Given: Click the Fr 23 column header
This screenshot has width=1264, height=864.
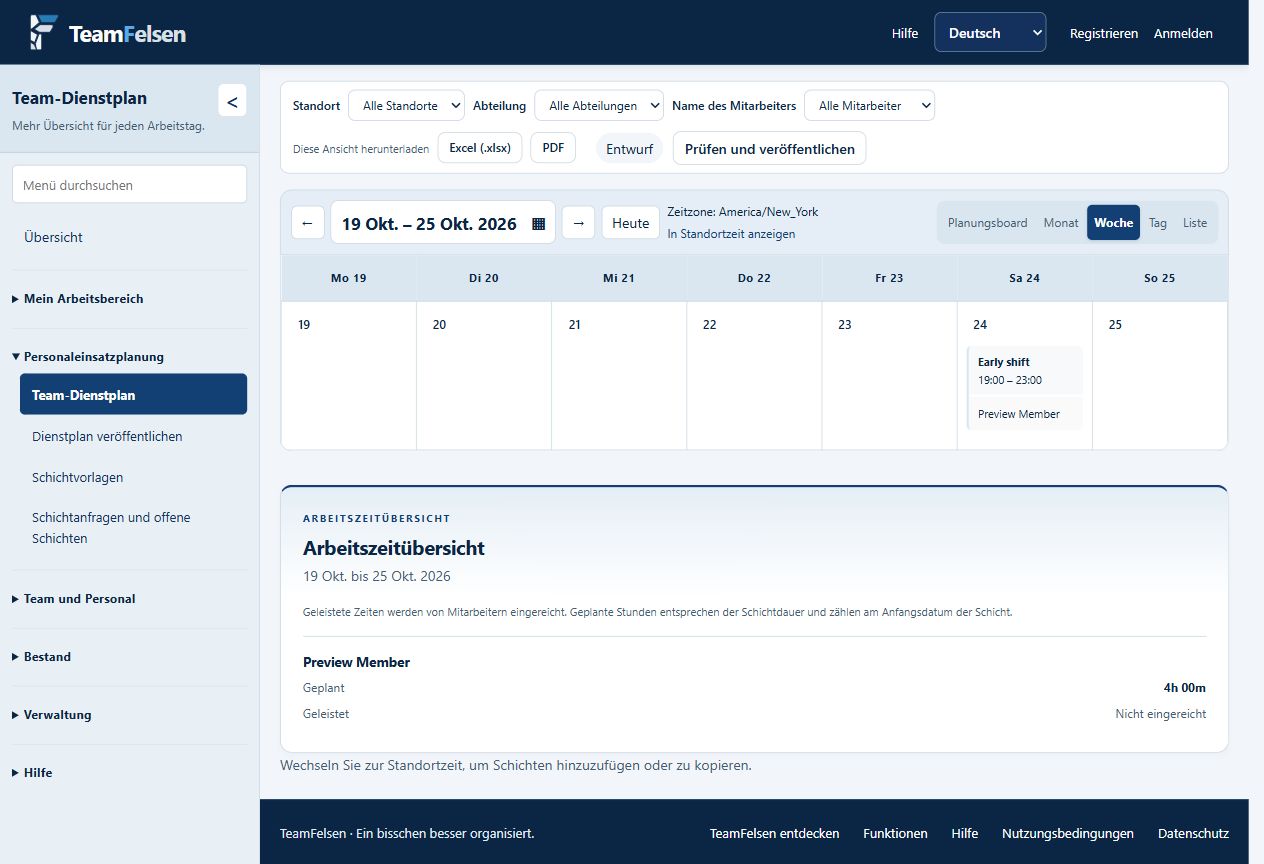Looking at the screenshot, I should click(x=889, y=278).
